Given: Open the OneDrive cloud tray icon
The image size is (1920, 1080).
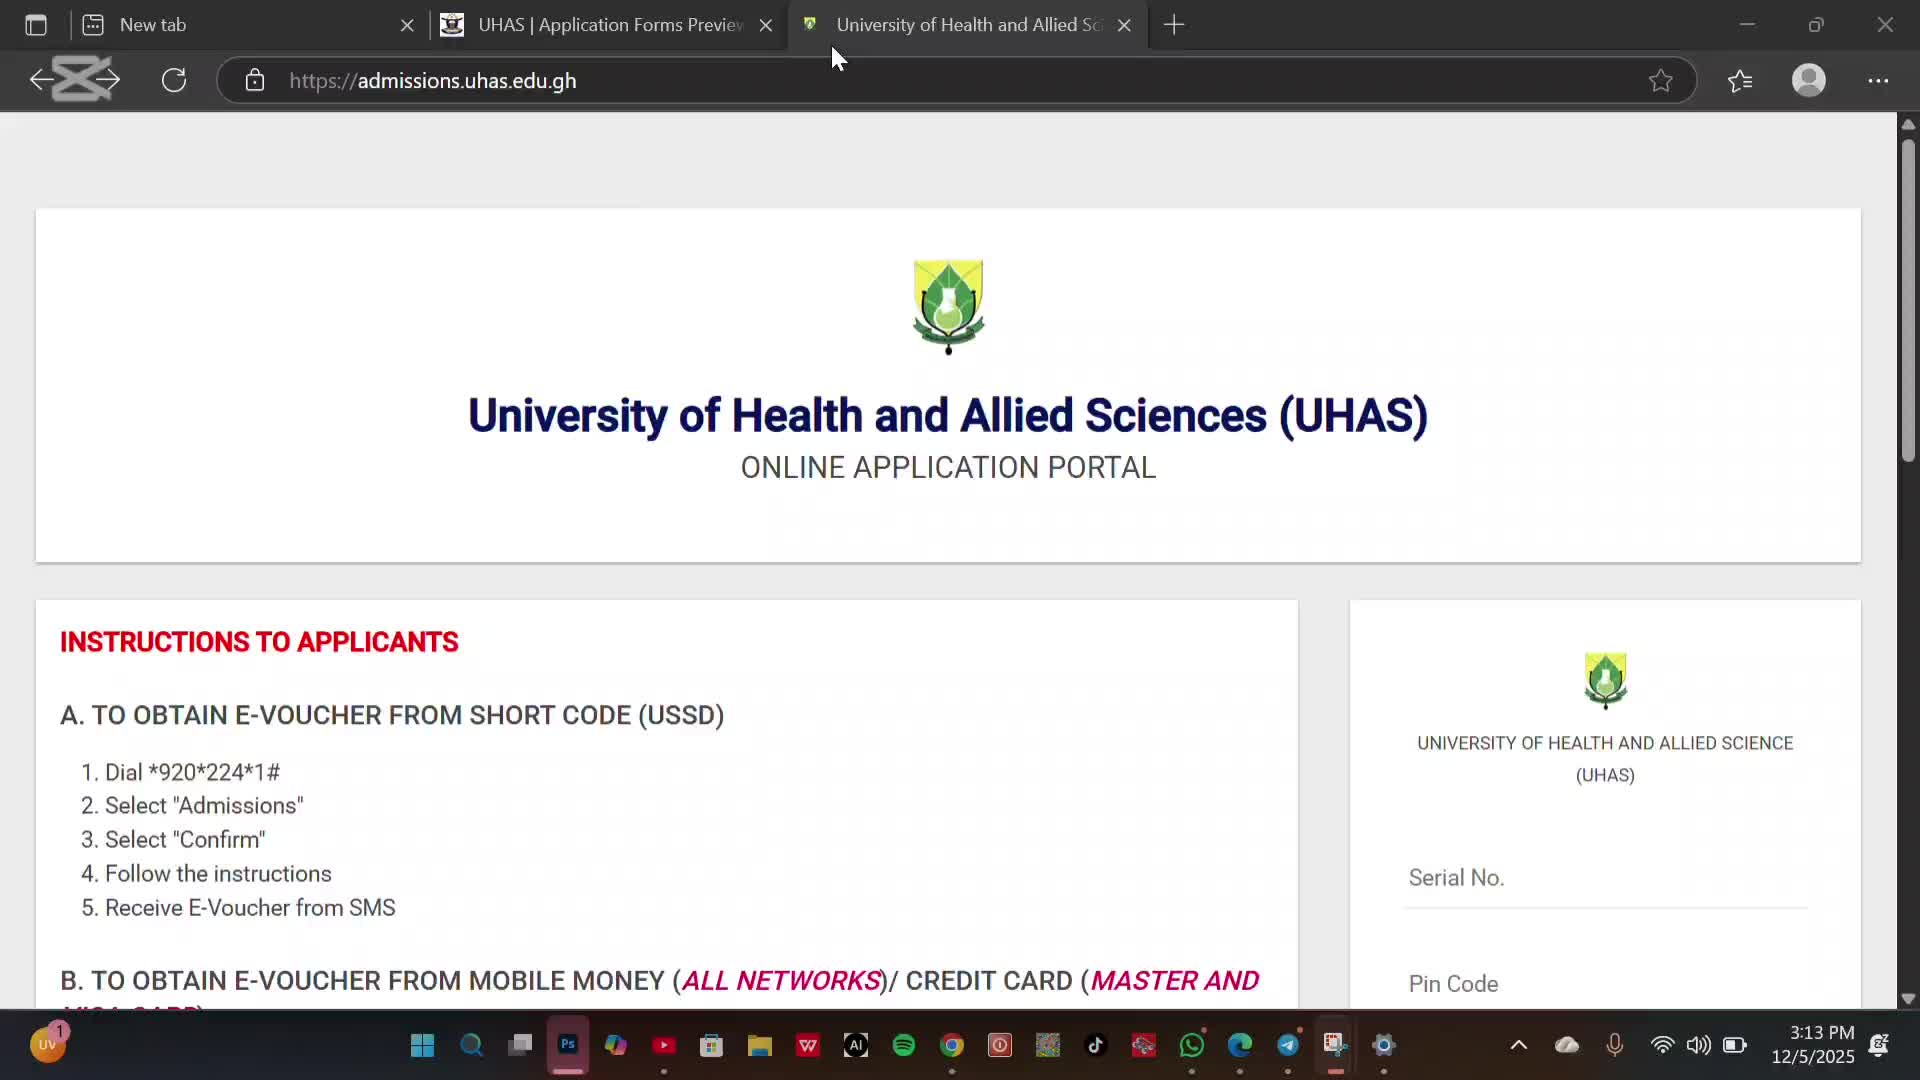Looking at the screenshot, I should pyautogui.click(x=1566, y=1045).
